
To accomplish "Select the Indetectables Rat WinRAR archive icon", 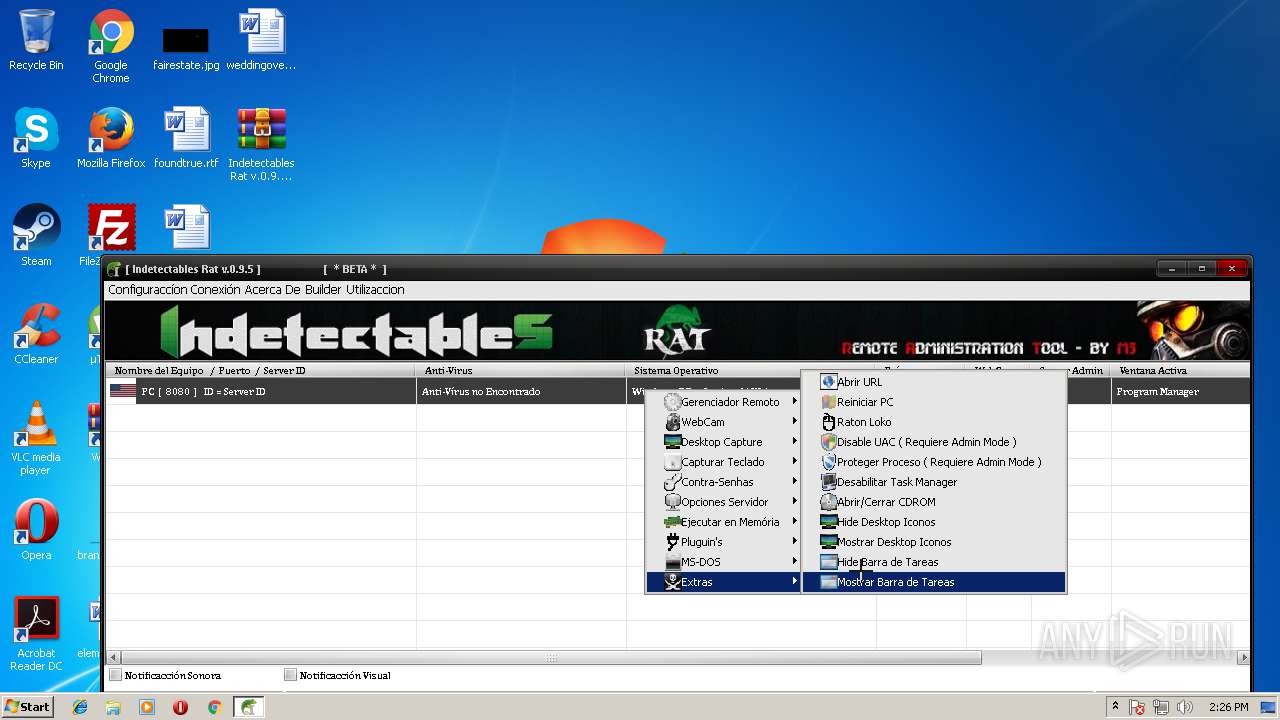I will point(261,144).
